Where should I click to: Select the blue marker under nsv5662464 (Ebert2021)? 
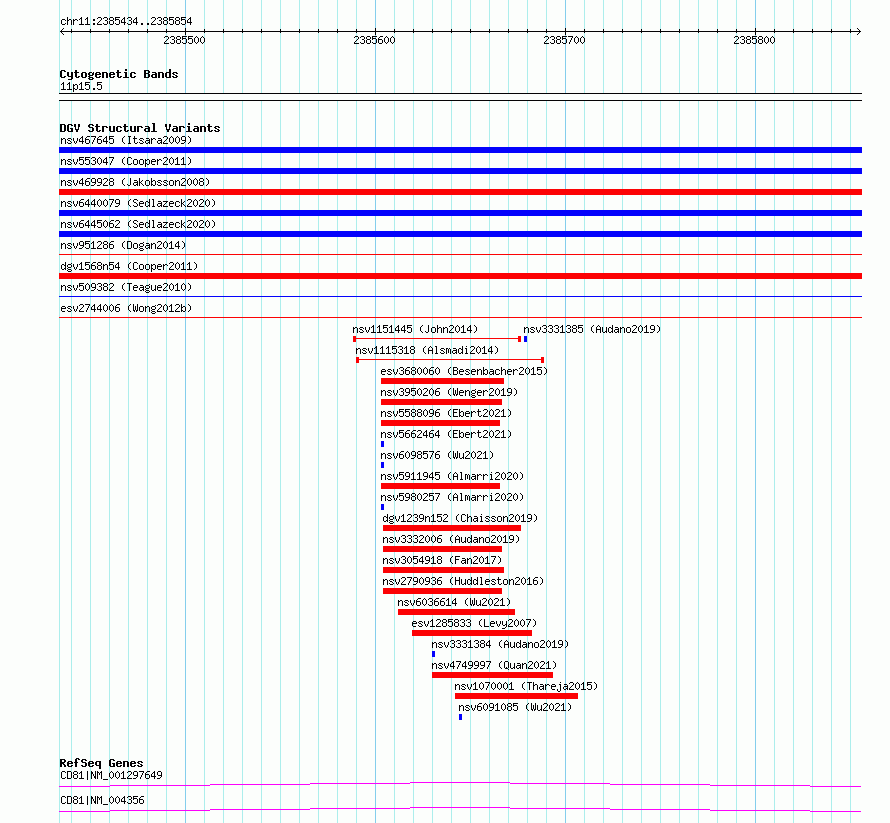click(383, 444)
